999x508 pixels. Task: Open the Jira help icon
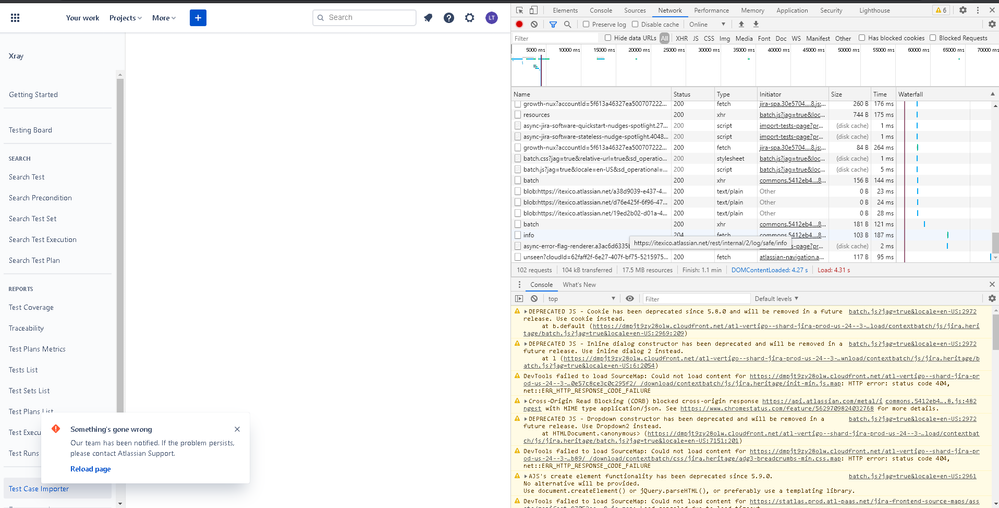[x=449, y=18]
